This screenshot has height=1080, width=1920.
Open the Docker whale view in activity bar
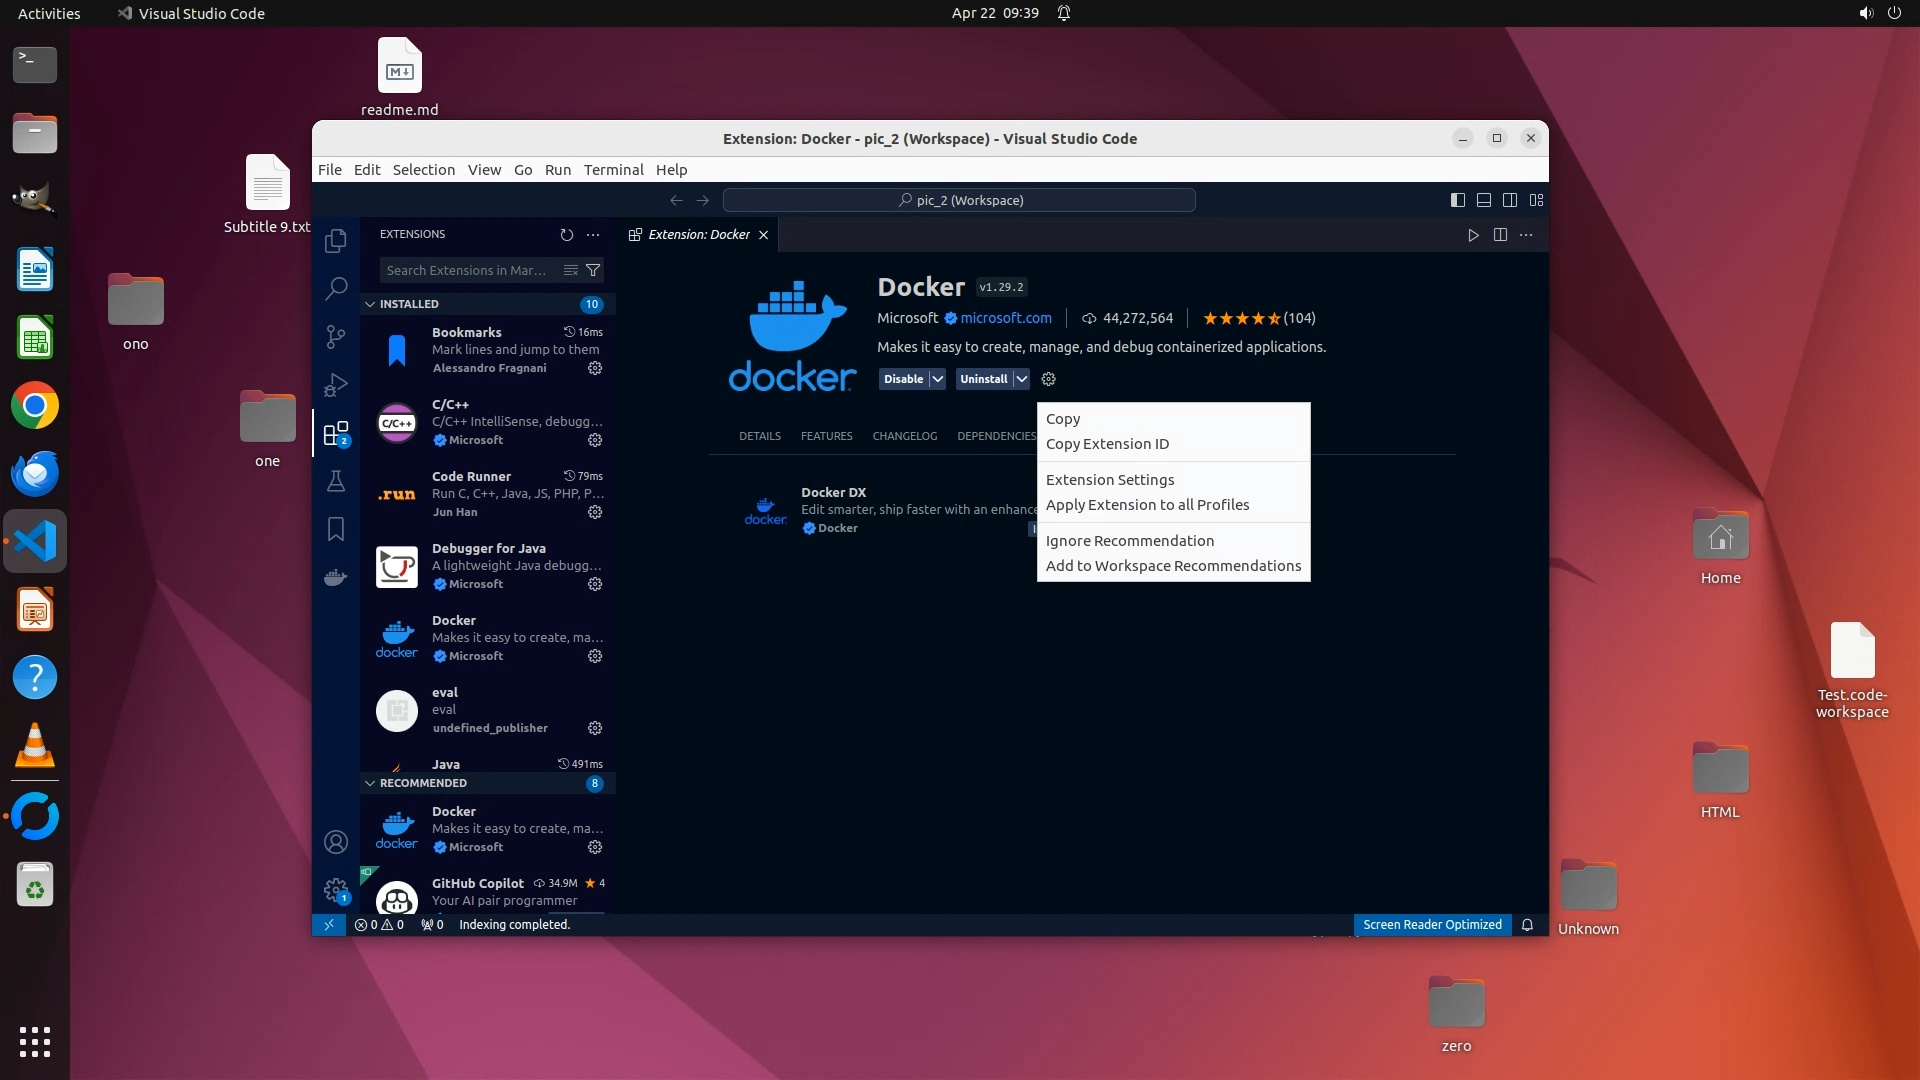tap(336, 577)
